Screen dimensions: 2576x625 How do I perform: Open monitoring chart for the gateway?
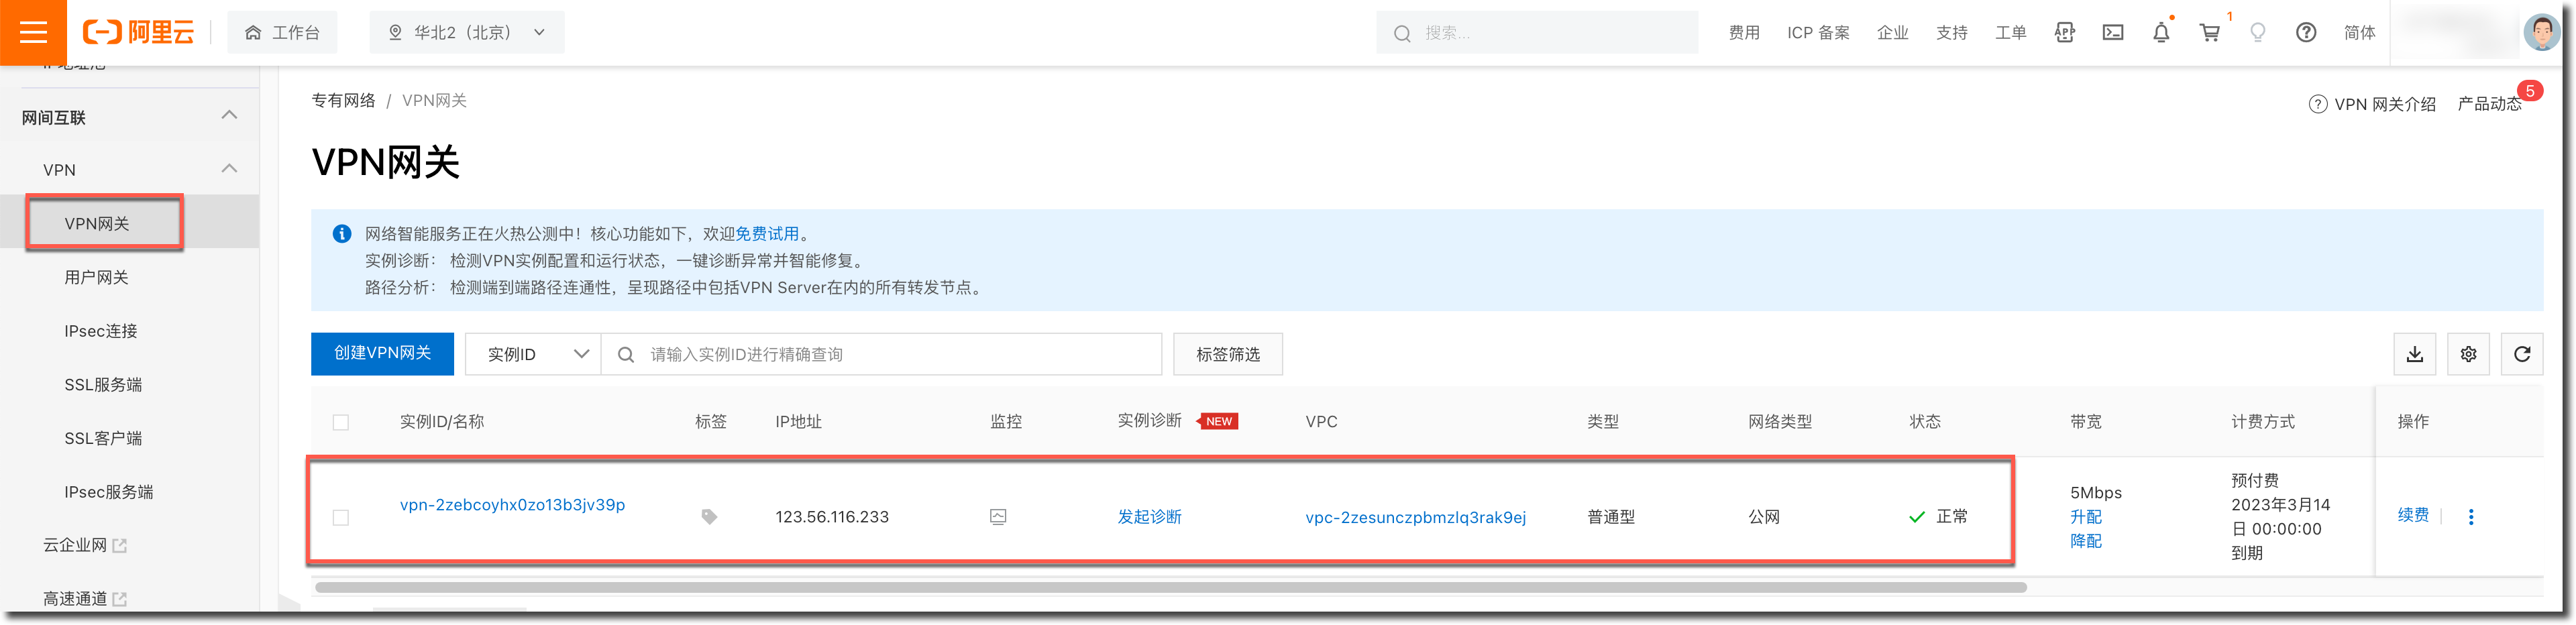pos(997,517)
